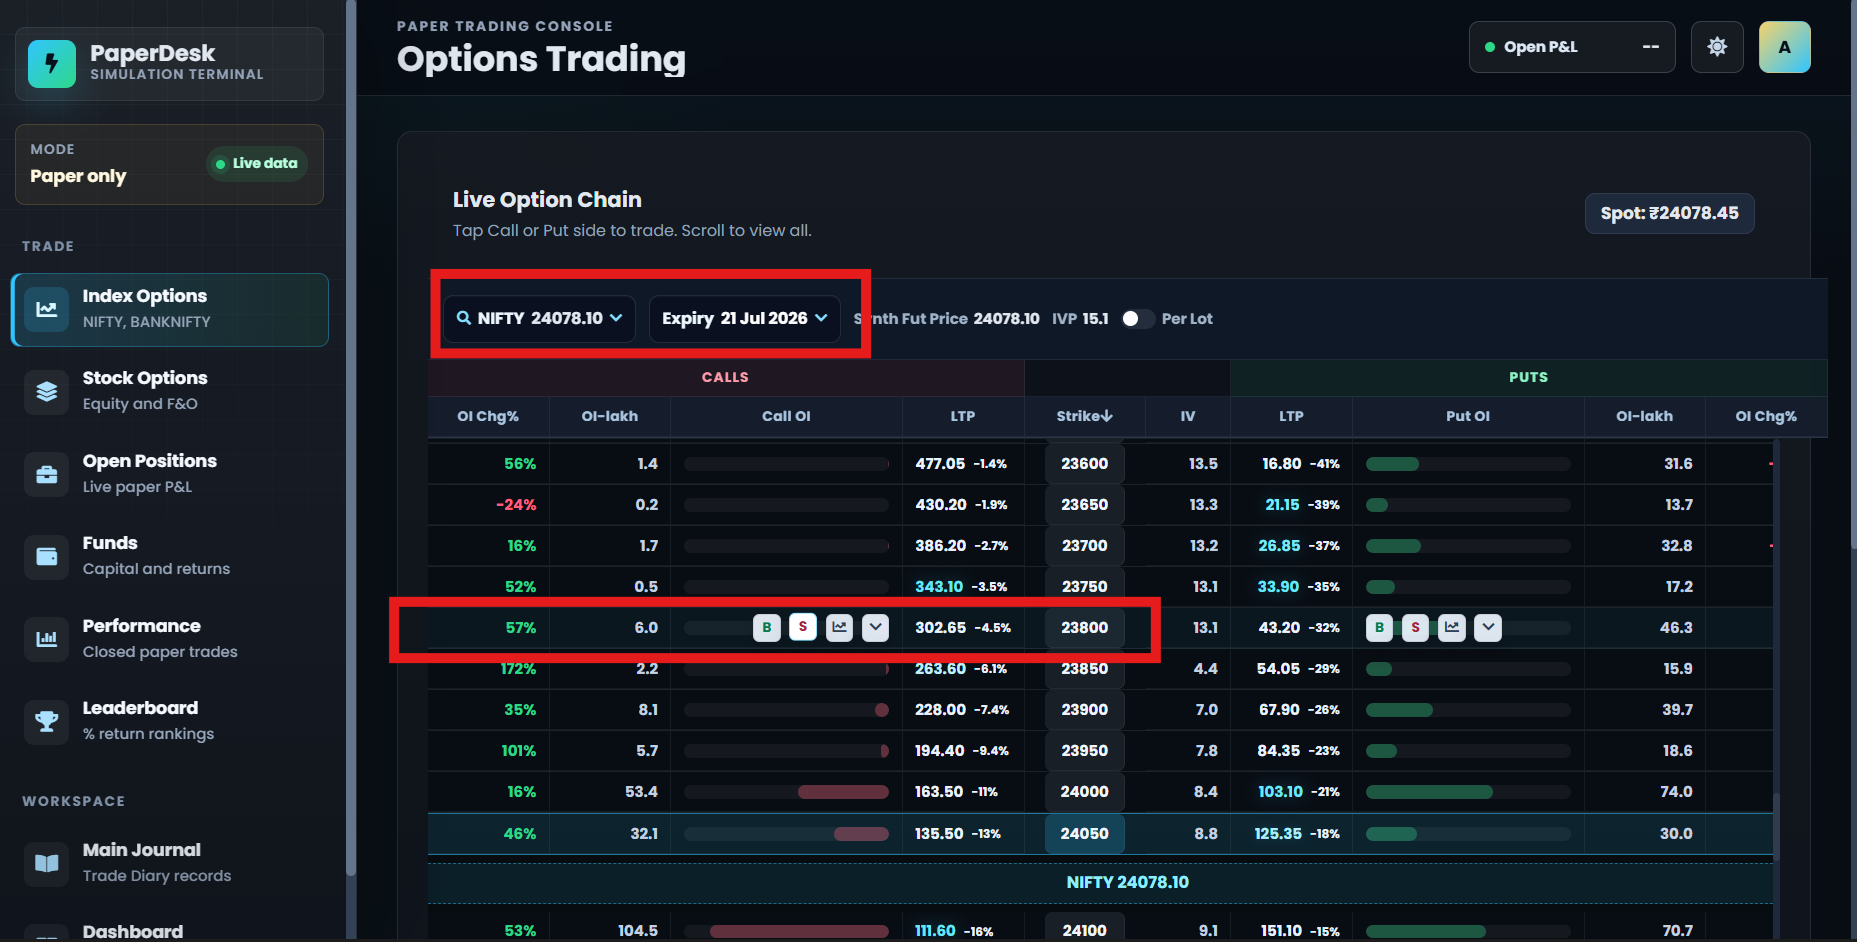Open Index Options in sidebar
This screenshot has width=1857, height=942.
click(170, 310)
